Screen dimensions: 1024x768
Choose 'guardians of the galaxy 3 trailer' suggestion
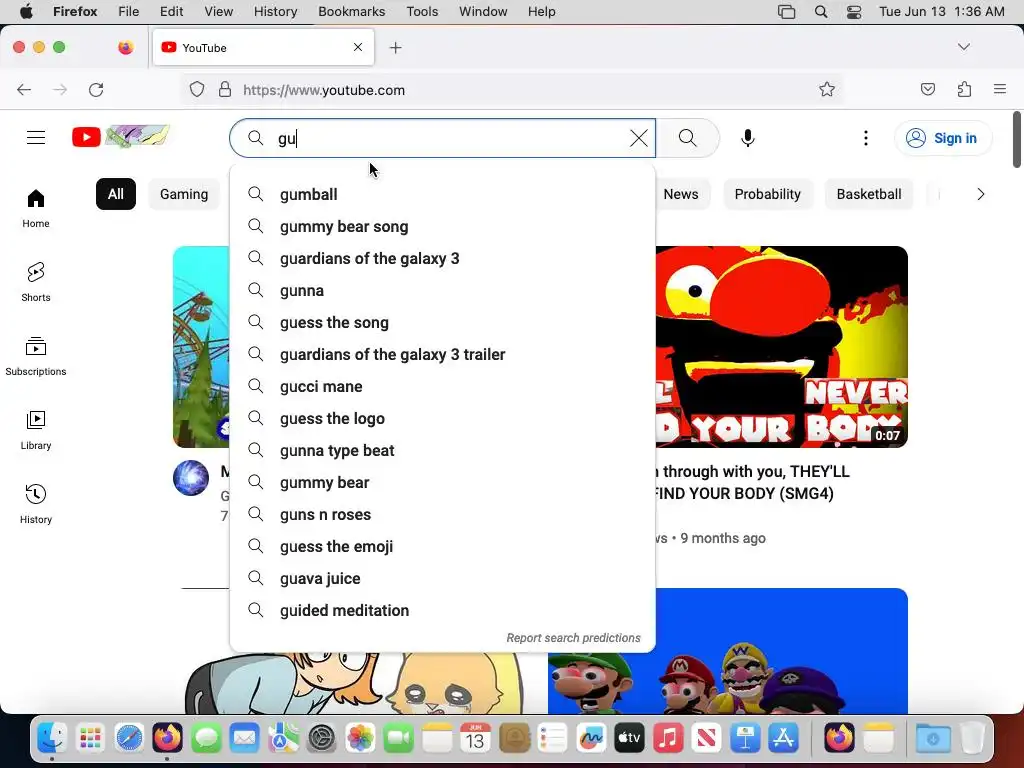point(443,355)
